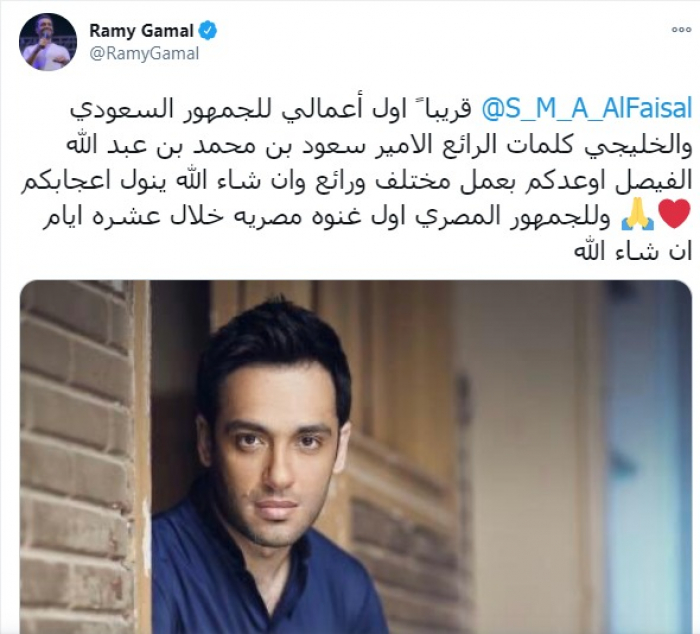Click the red heart emoji
700x634 pixels.
[674, 215]
